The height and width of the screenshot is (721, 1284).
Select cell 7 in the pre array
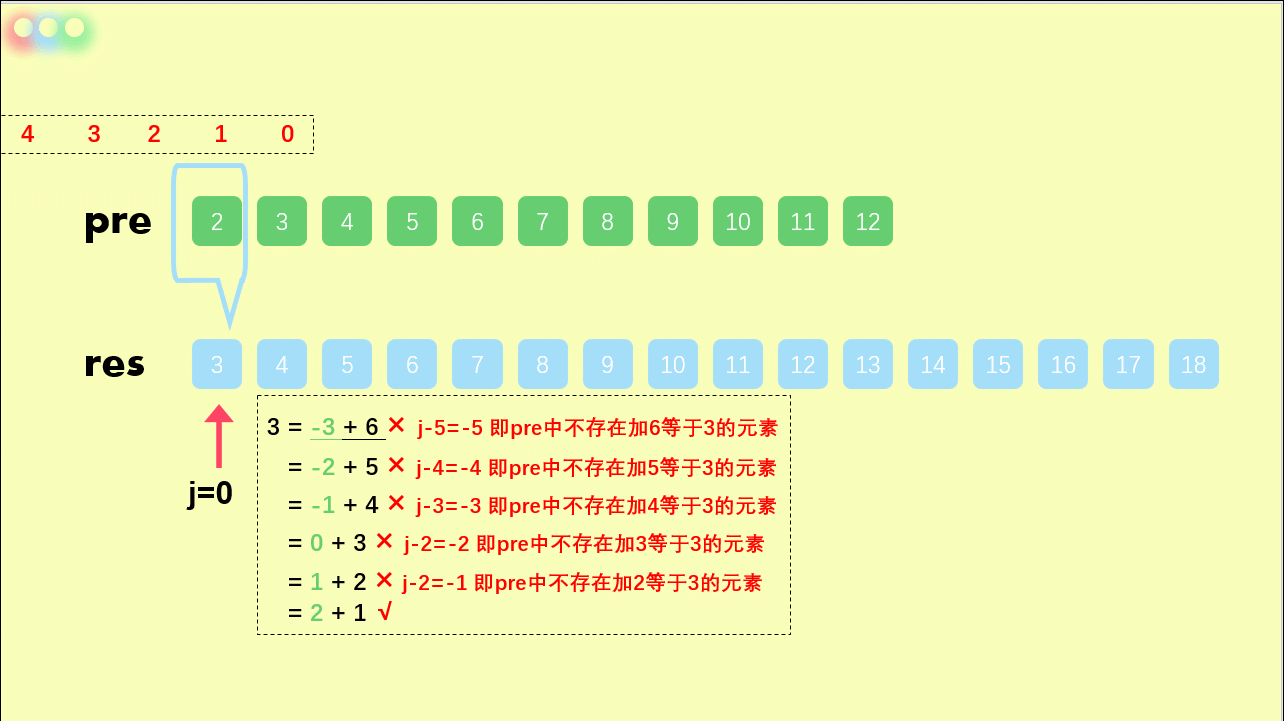point(542,221)
